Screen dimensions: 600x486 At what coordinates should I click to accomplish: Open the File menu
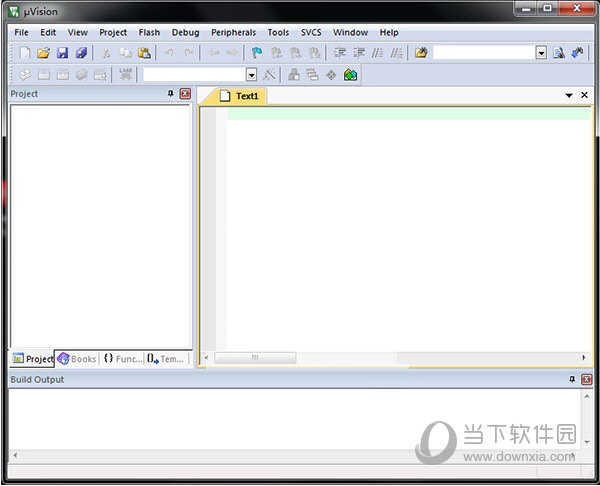click(x=21, y=33)
